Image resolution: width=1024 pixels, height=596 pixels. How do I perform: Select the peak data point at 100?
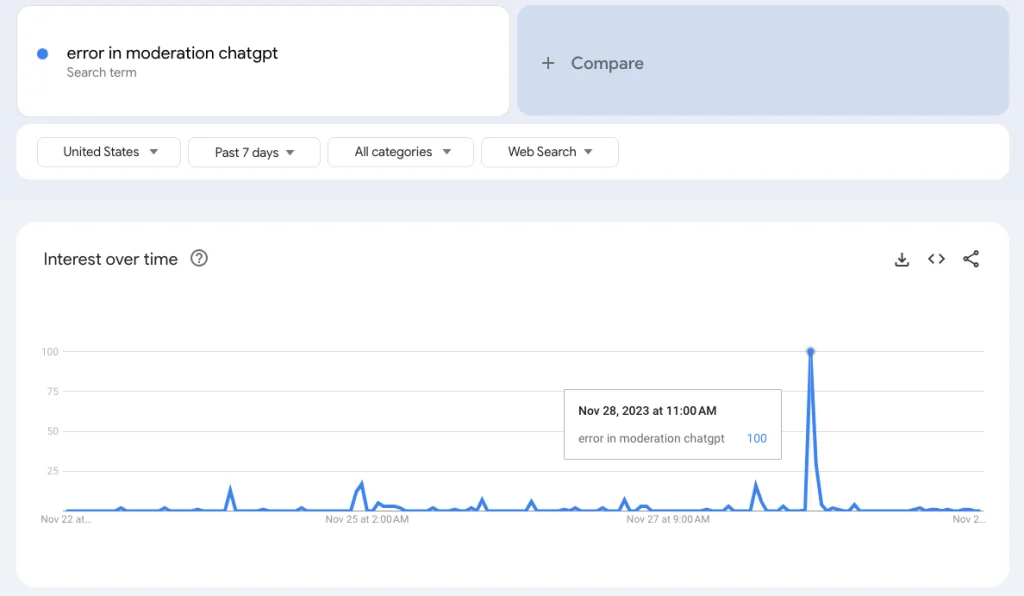coord(810,352)
